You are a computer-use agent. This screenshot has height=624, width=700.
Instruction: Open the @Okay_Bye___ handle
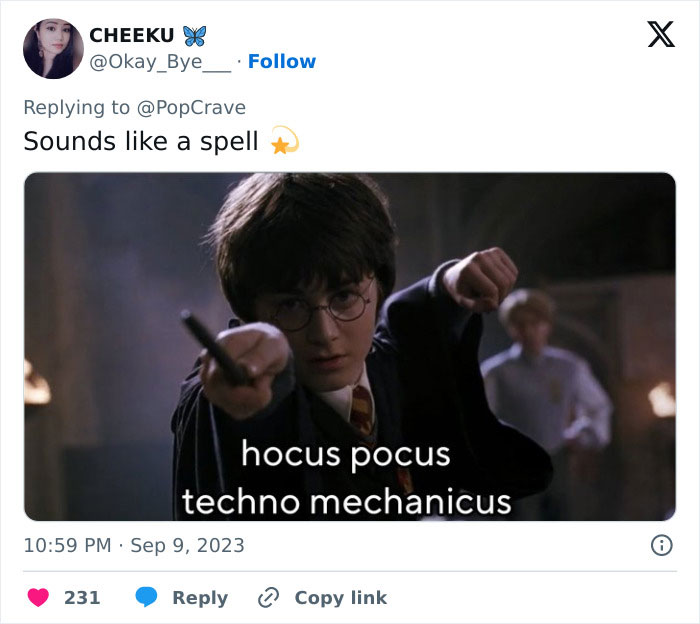[x=160, y=62]
